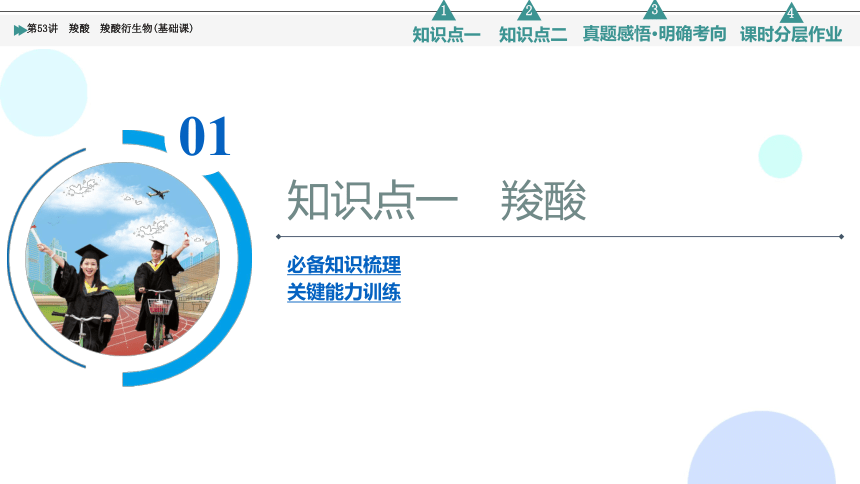Image resolution: width=860 pixels, height=484 pixels.
Task: Select the header text 第53讲 羧酸 羧酸衍生物(基础课)
Action: 110,29
